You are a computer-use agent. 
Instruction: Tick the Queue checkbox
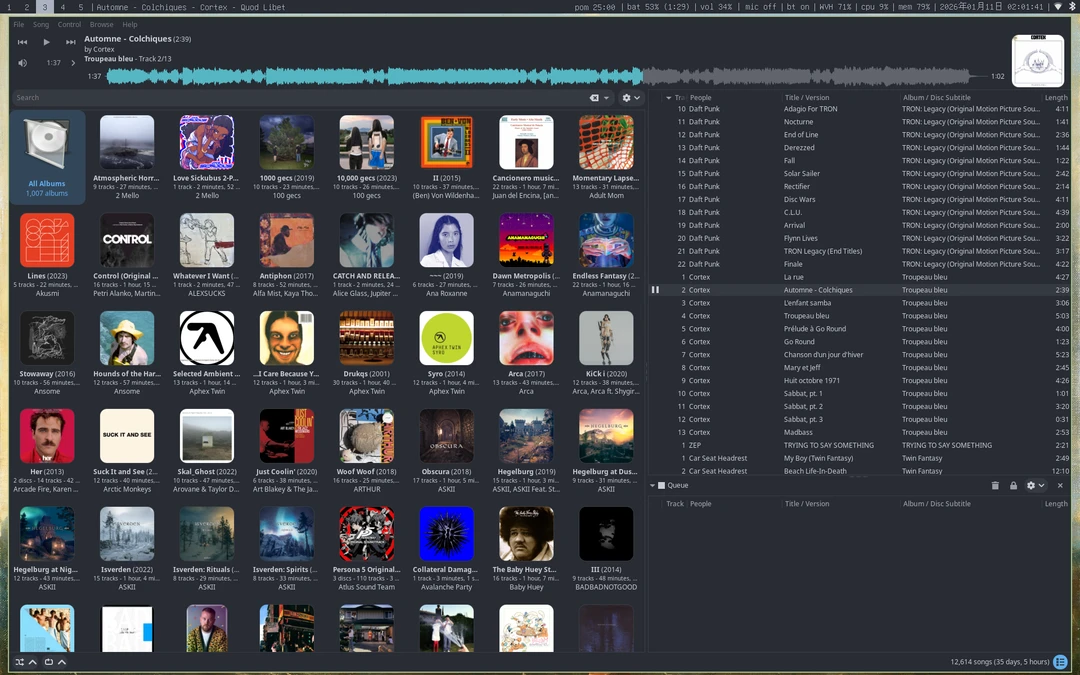click(661, 485)
